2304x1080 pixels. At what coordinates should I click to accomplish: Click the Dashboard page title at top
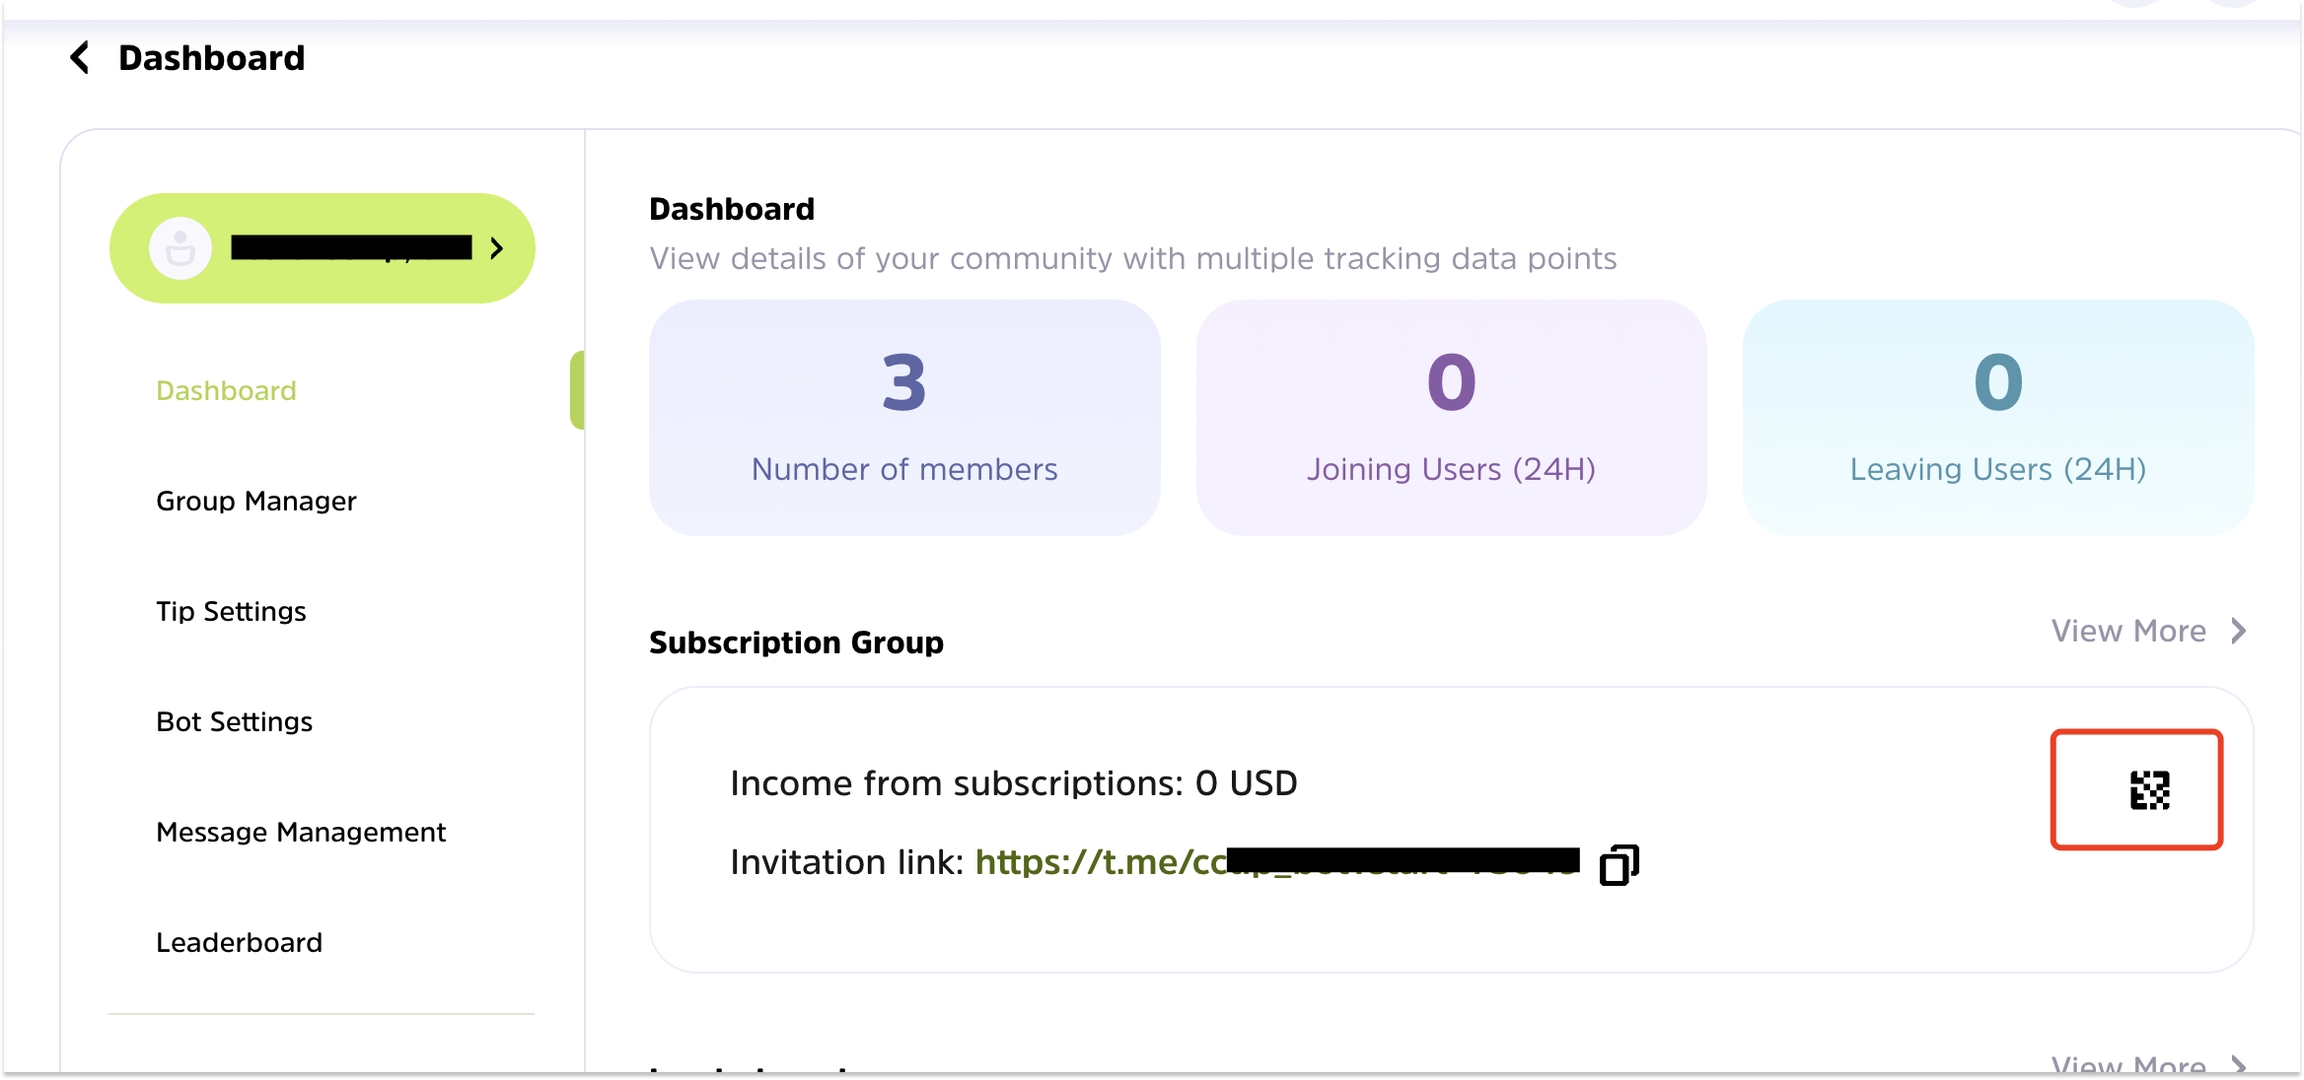[x=211, y=58]
